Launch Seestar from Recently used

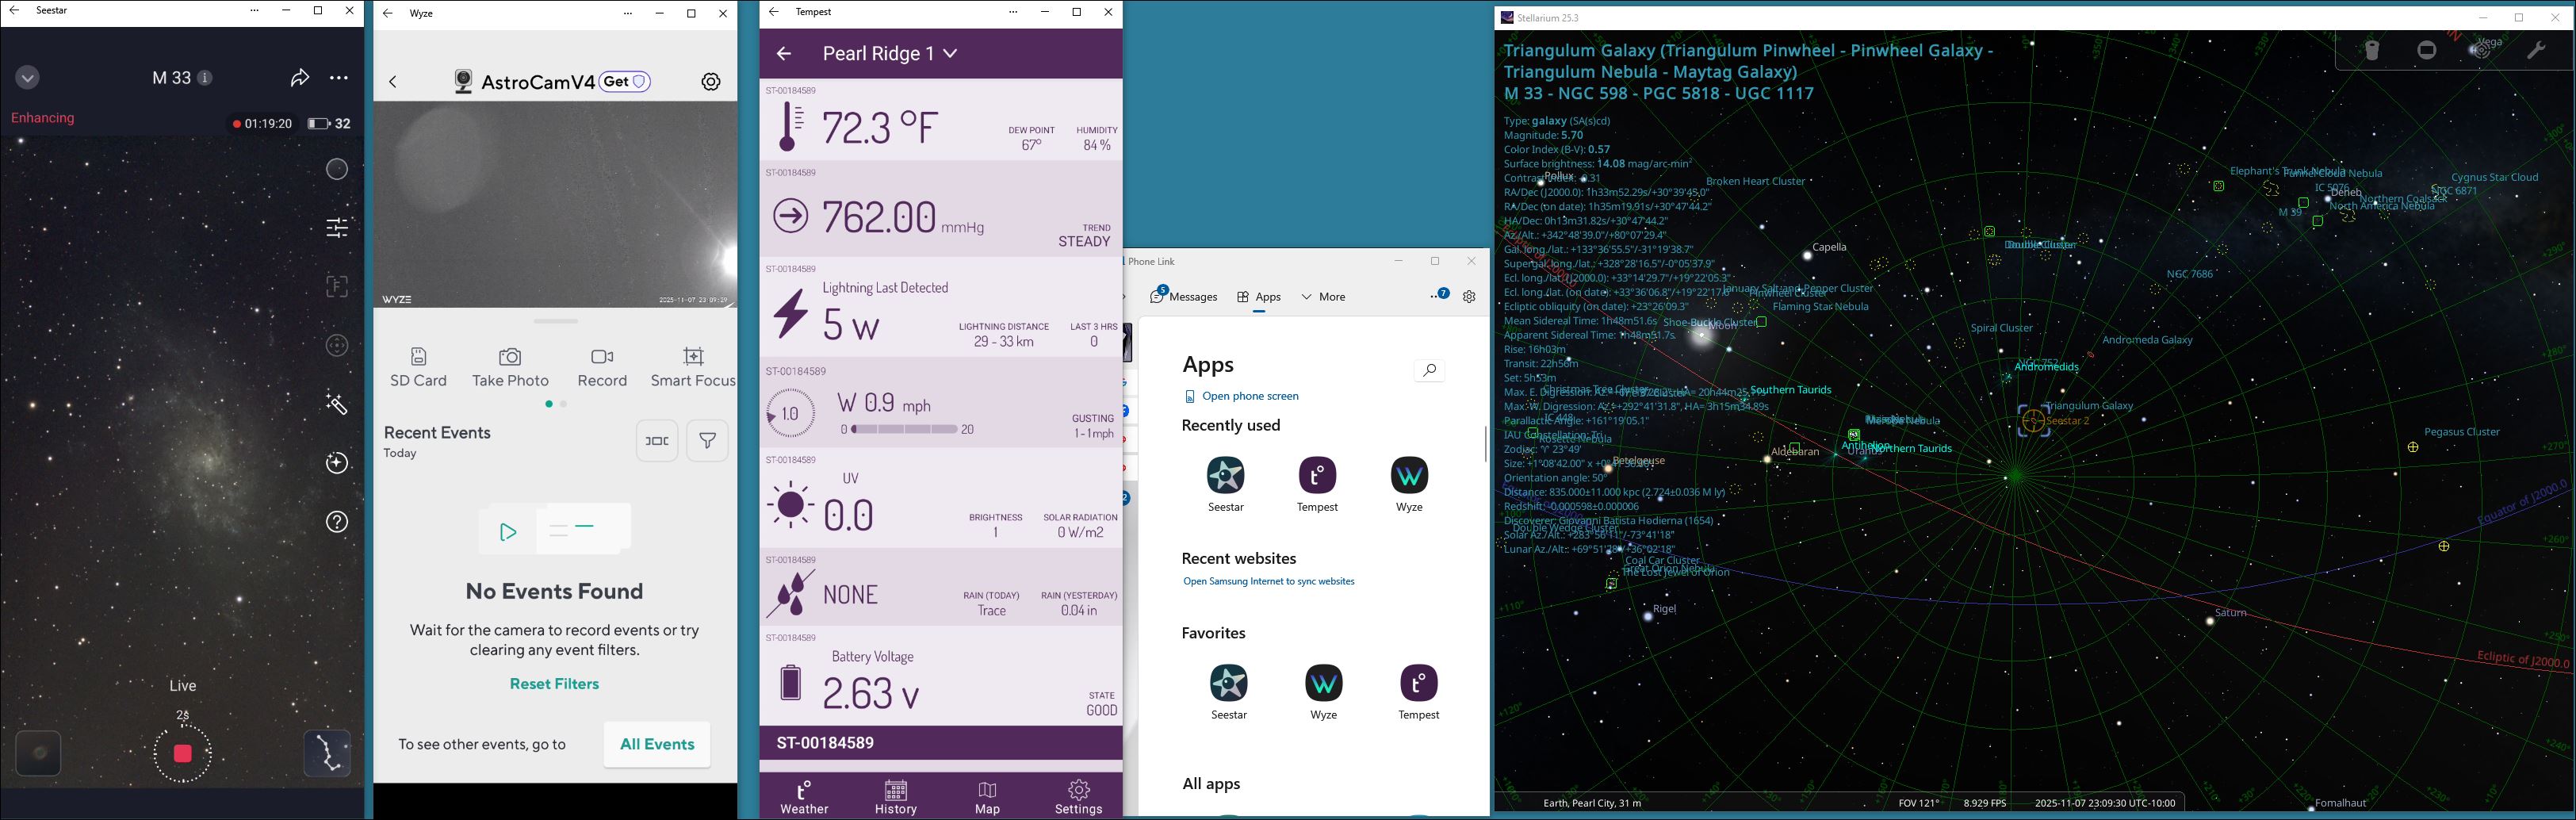coord(1226,484)
